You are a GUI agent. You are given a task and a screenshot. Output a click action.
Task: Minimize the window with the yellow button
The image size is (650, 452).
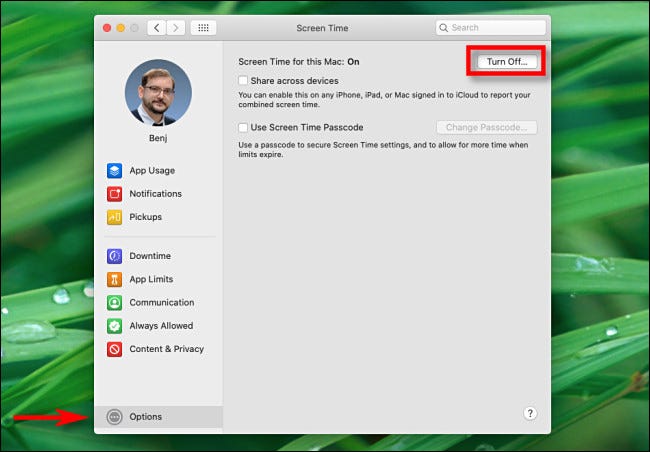point(121,28)
